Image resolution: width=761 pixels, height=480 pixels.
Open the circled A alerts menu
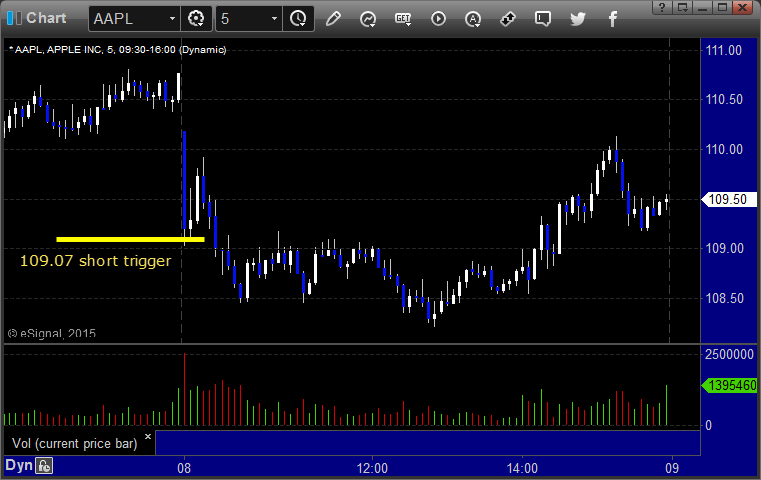473,19
